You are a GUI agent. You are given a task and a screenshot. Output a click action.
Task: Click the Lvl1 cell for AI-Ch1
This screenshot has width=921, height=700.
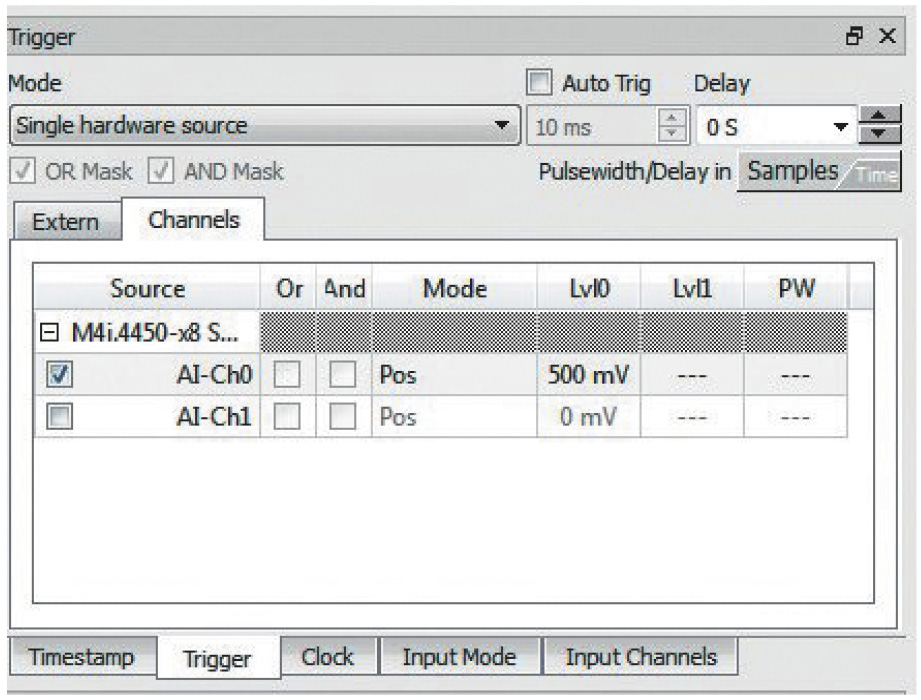pos(692,417)
